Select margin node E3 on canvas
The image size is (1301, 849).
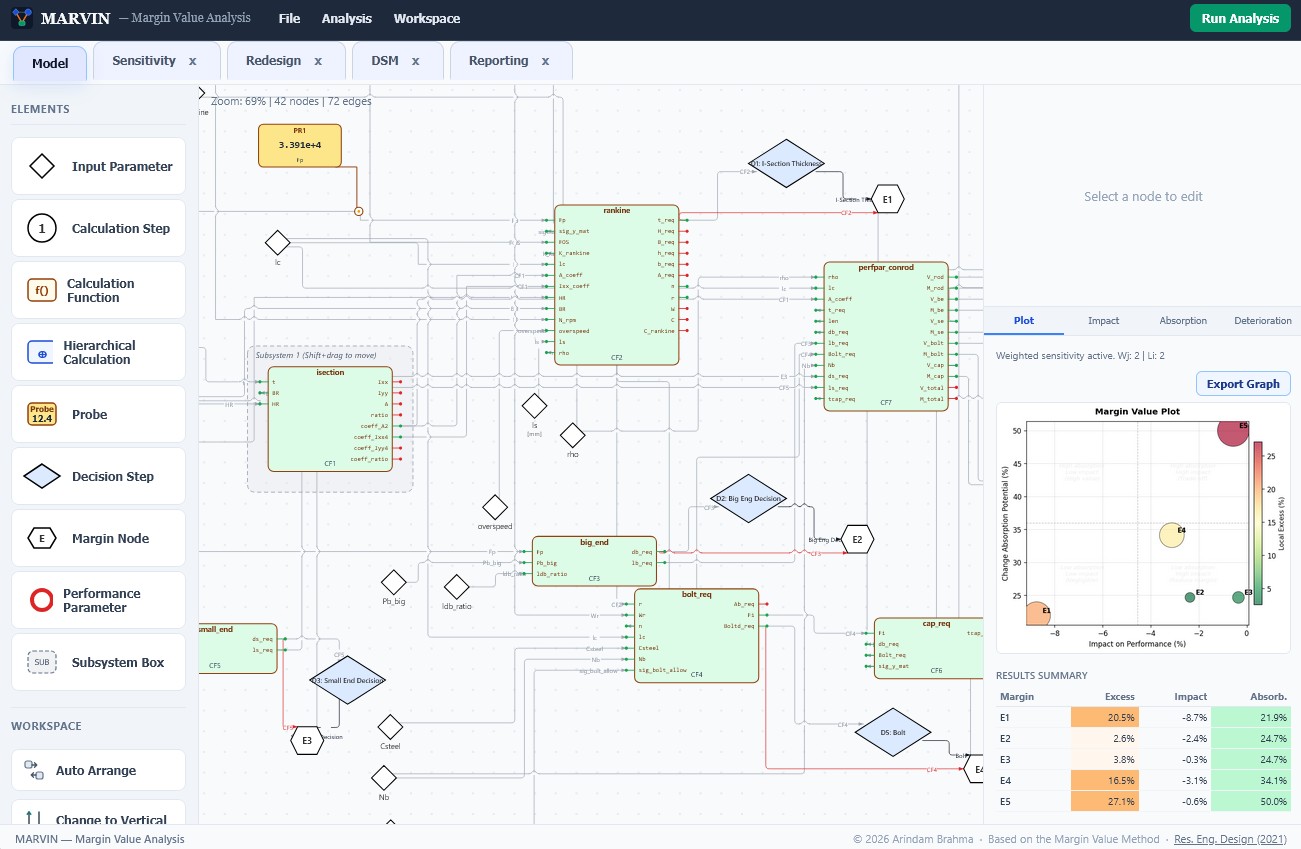pyautogui.click(x=307, y=741)
